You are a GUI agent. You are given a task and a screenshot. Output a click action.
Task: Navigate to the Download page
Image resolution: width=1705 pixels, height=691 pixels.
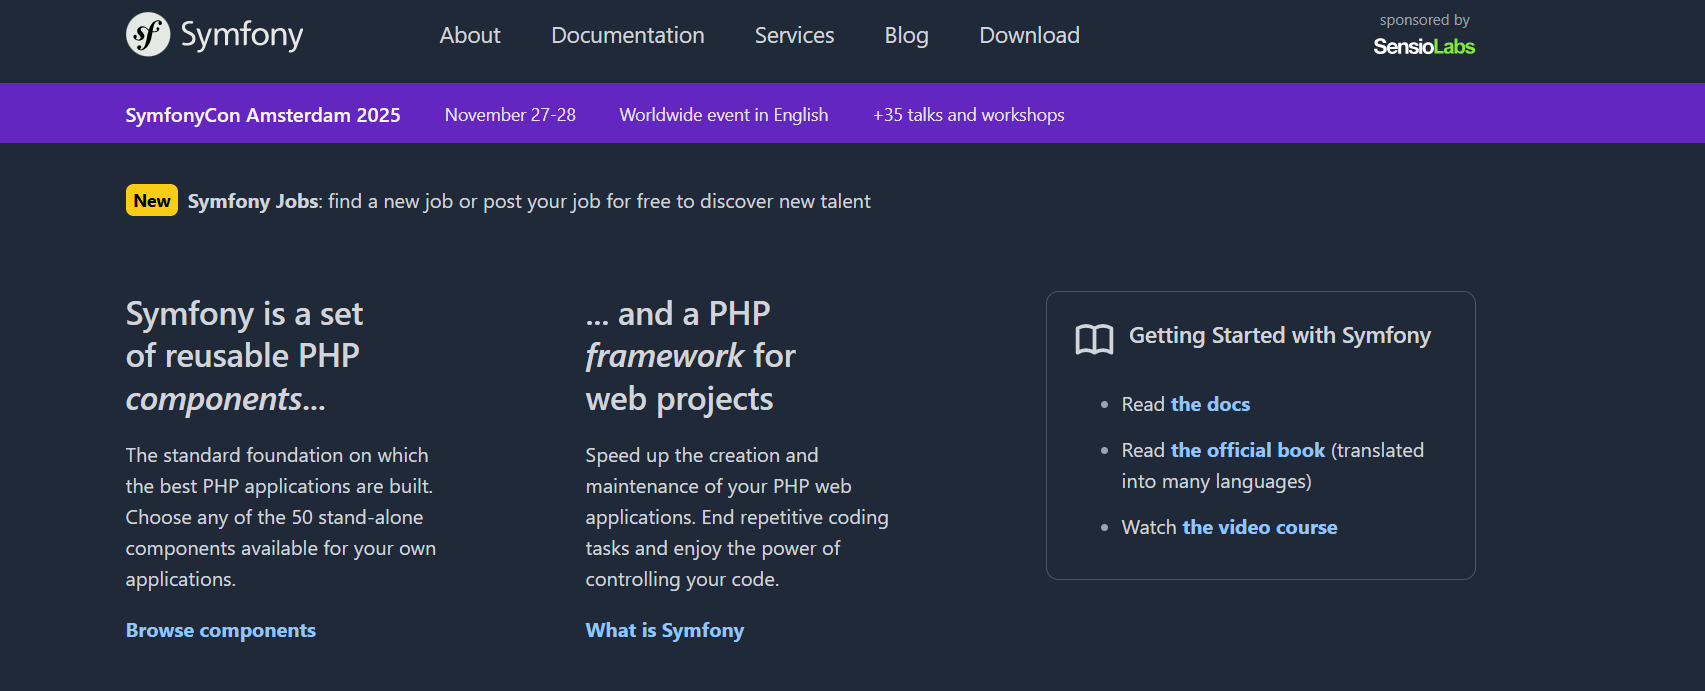tap(1029, 36)
